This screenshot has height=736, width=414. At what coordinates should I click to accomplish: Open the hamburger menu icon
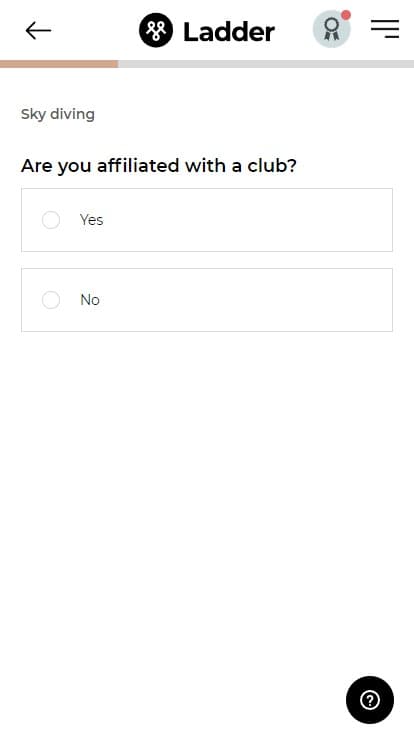(385, 29)
